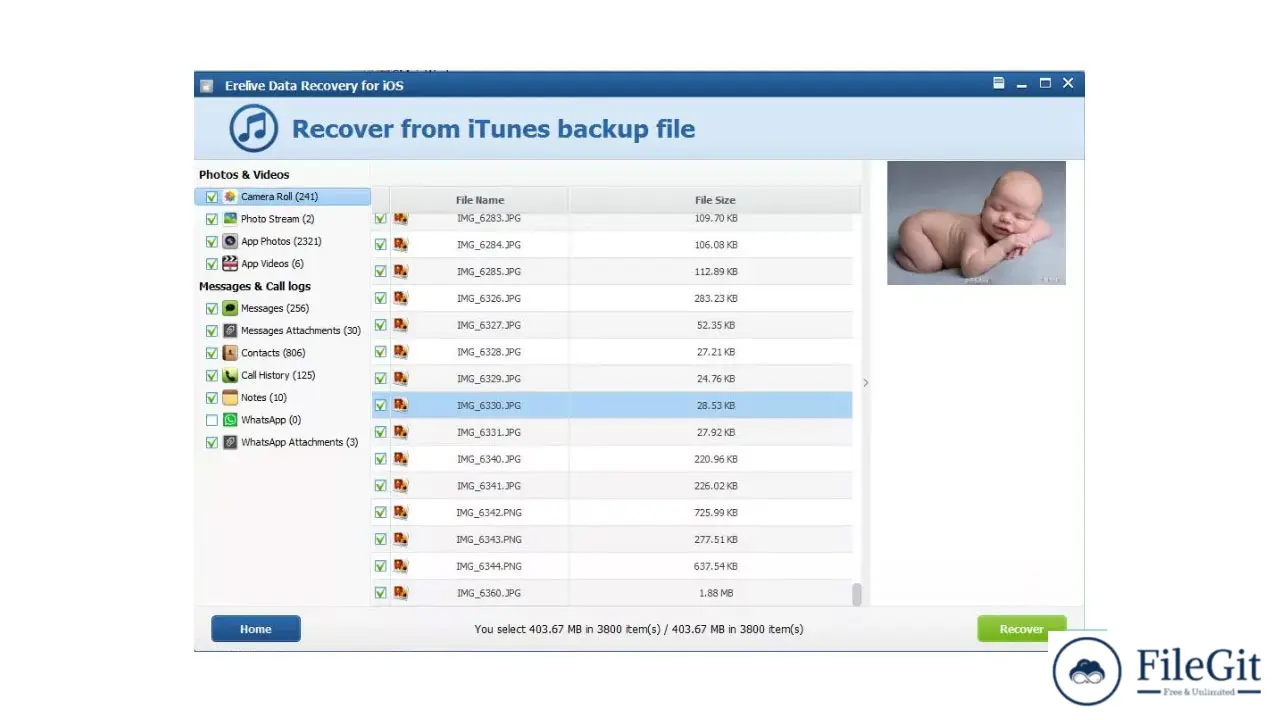The width and height of the screenshot is (1280, 720).
Task: Open Notes (10) category
Action: coord(264,397)
